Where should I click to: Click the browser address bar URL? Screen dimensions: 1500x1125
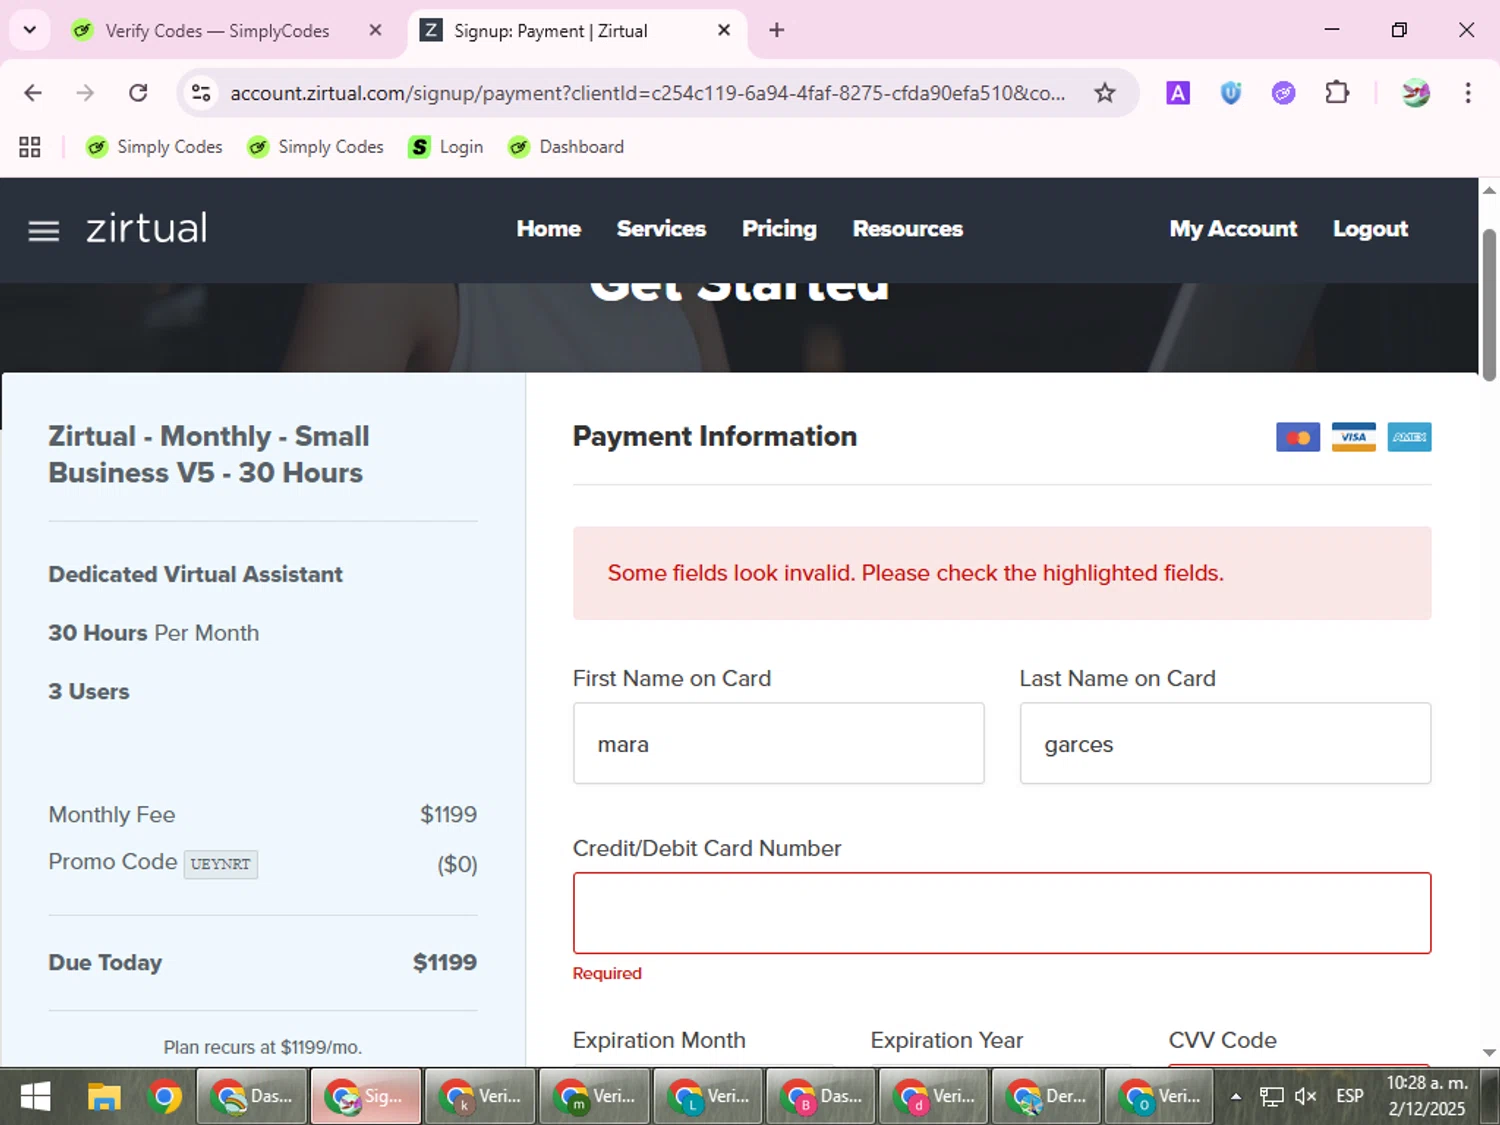coord(647,93)
